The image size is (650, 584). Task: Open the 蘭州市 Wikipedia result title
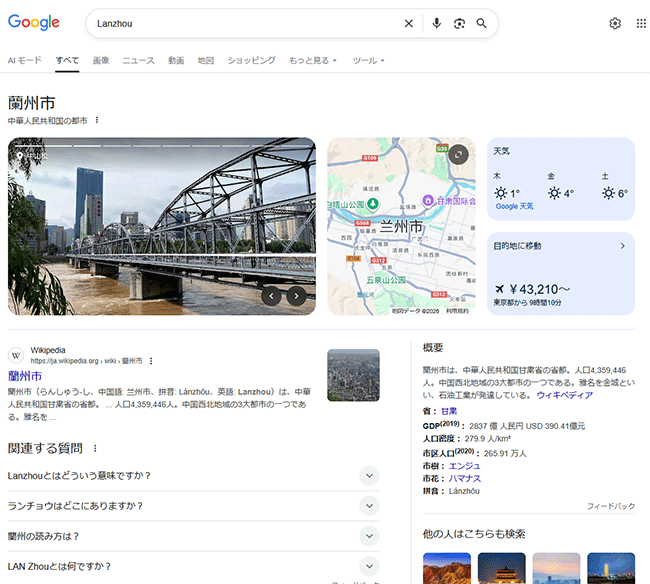click(25, 376)
